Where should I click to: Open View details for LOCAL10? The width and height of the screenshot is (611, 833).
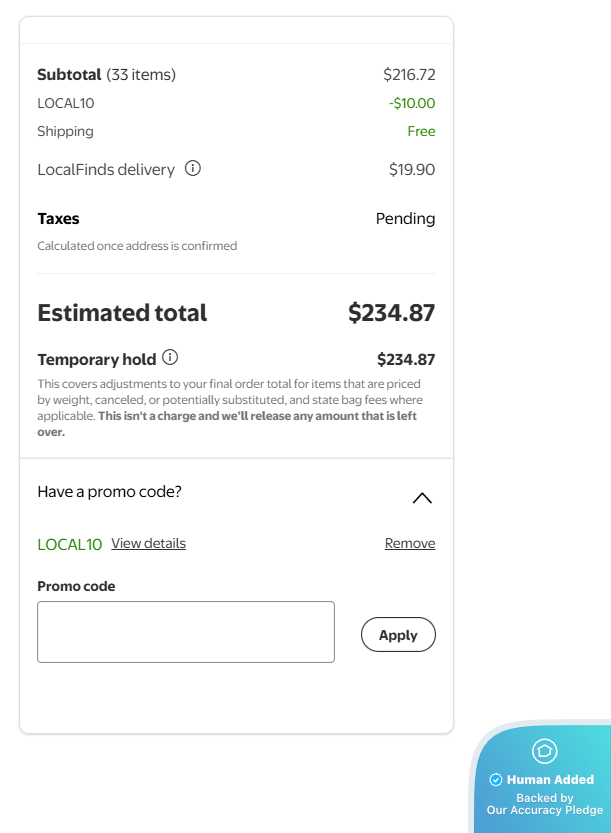pos(148,544)
